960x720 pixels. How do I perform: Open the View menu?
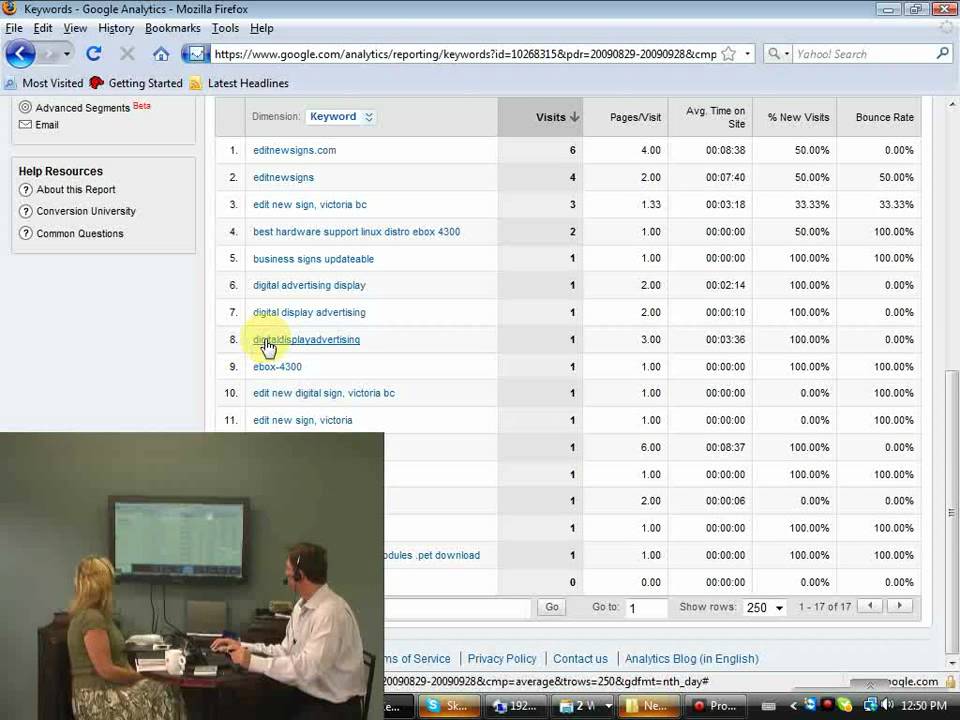tap(75, 28)
